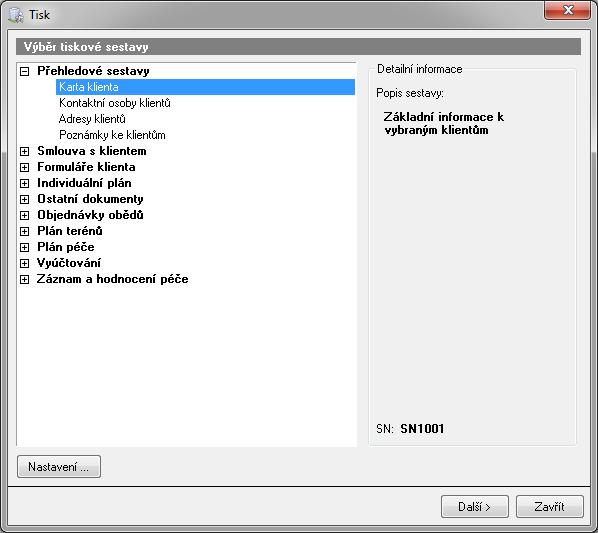Select the Plán terénů label
The image size is (598, 533).
[70, 231]
